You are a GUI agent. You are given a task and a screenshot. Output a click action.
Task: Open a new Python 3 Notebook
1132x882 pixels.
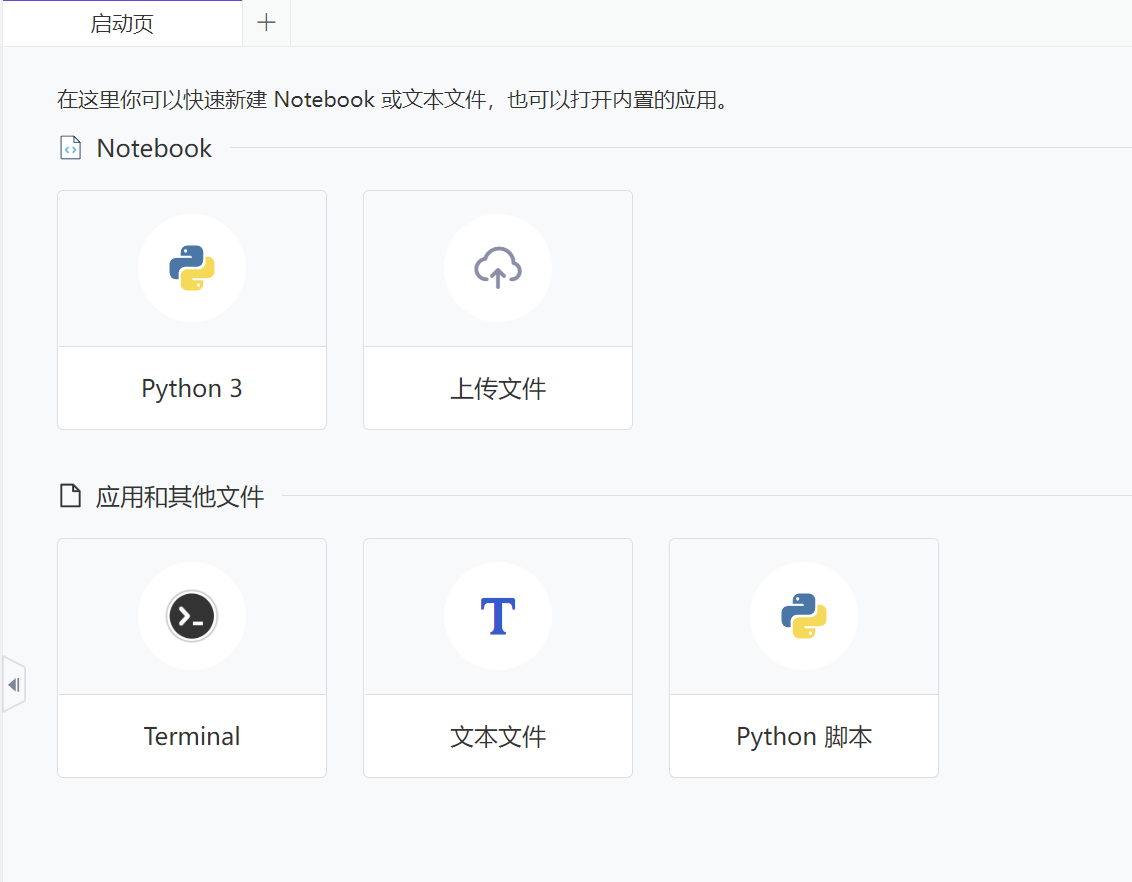click(x=191, y=310)
